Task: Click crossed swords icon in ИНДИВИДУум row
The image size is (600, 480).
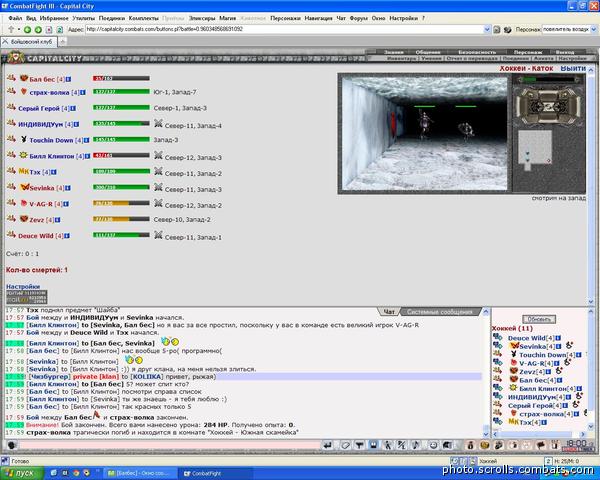Action: [x=158, y=124]
